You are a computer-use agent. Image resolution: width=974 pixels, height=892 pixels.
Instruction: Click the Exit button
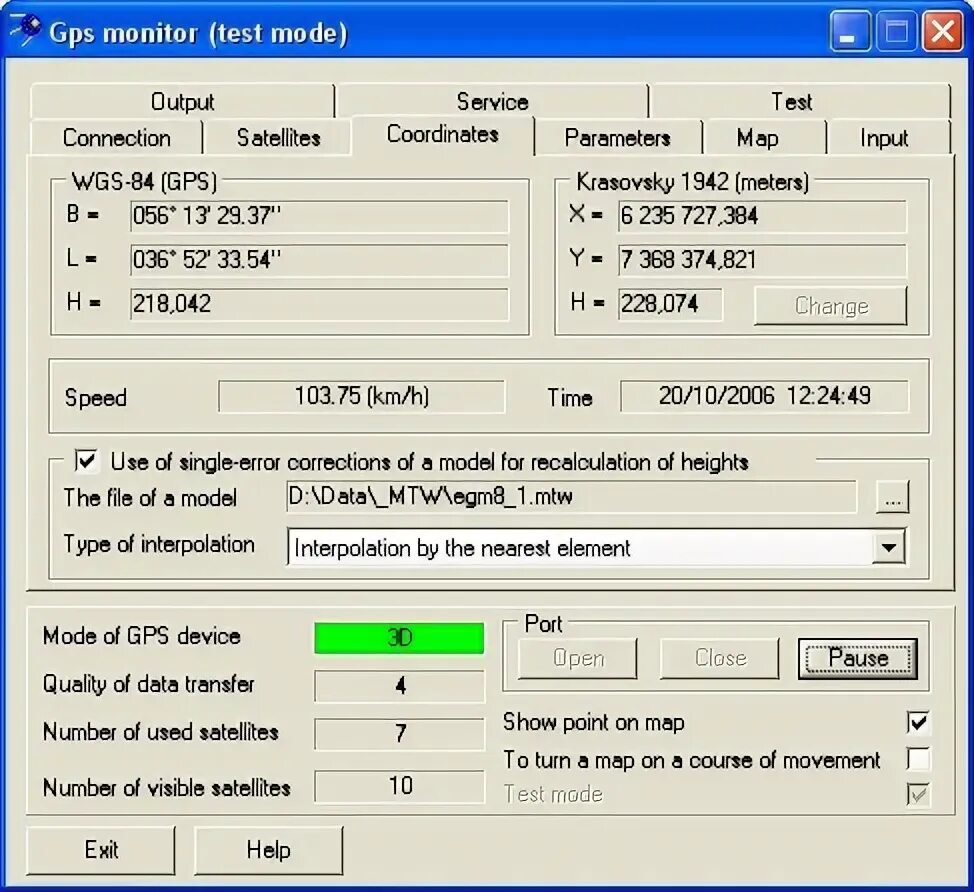[101, 850]
